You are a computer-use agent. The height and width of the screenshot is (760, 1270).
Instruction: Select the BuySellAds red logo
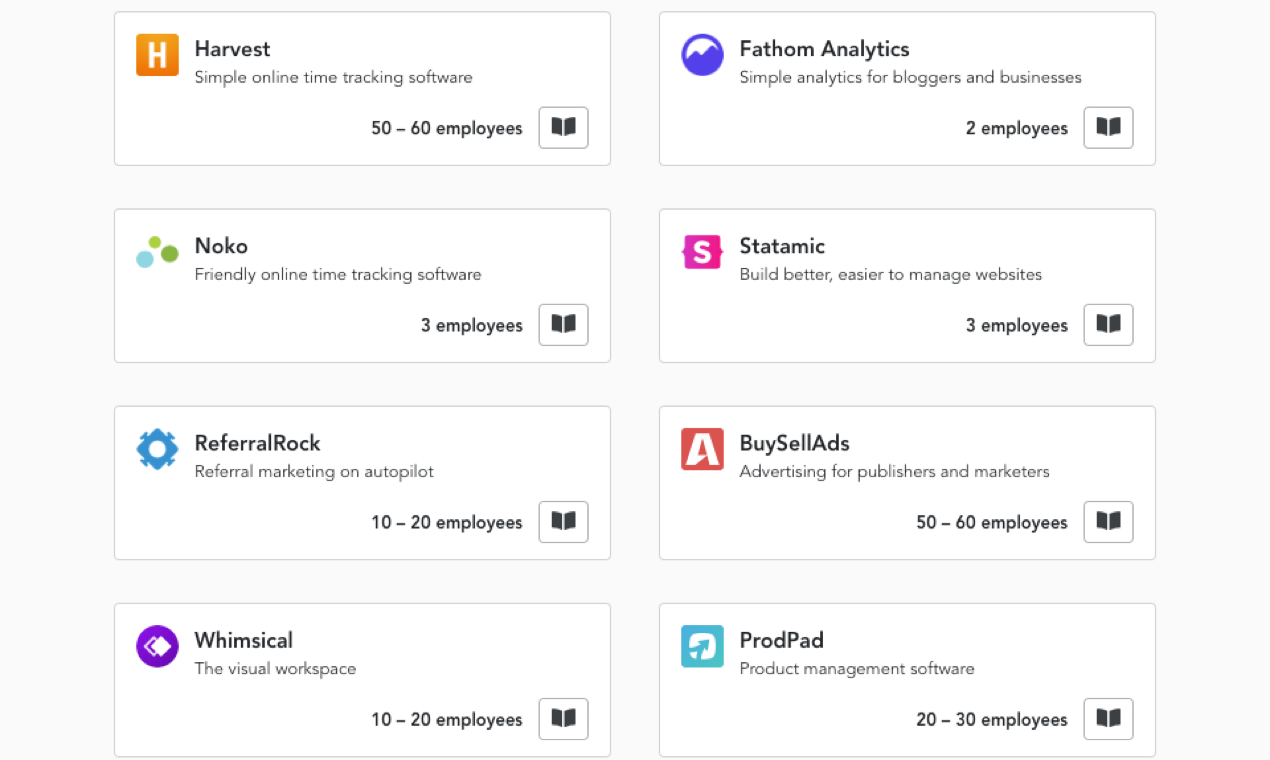click(x=702, y=449)
